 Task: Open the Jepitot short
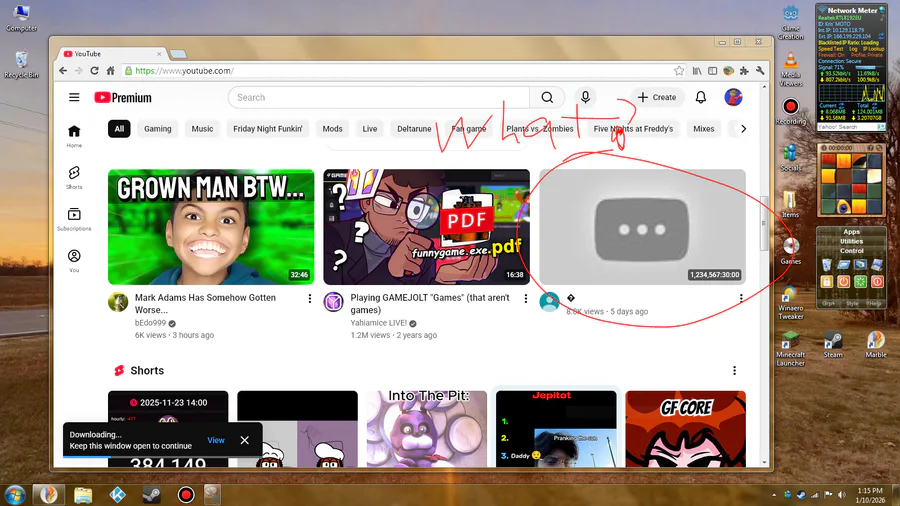coord(556,429)
